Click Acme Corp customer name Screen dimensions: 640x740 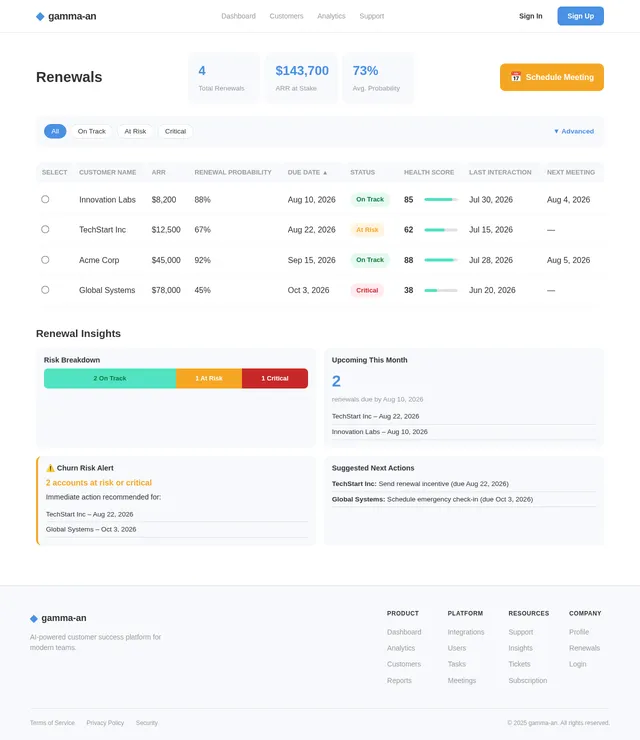click(x=99, y=260)
